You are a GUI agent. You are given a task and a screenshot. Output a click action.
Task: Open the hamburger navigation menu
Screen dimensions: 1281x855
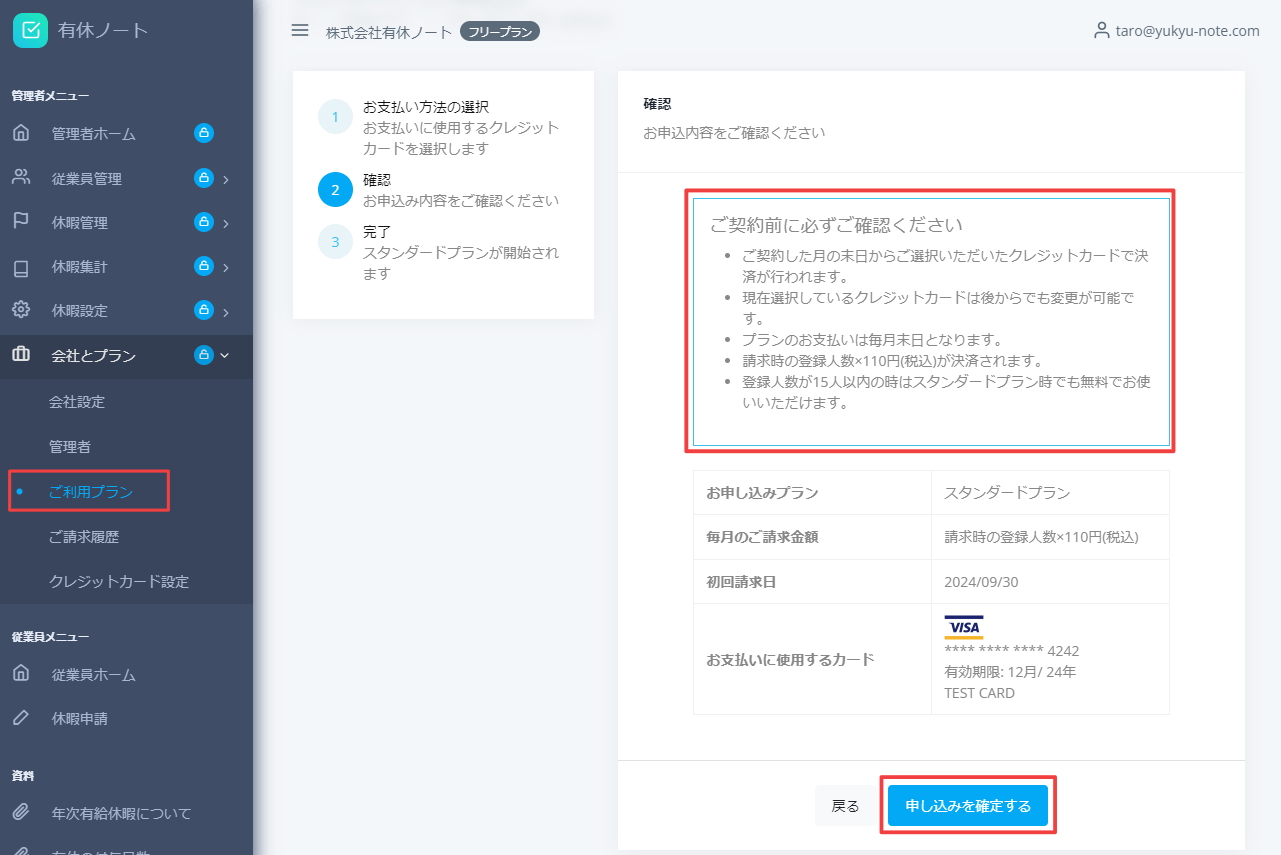(x=299, y=30)
